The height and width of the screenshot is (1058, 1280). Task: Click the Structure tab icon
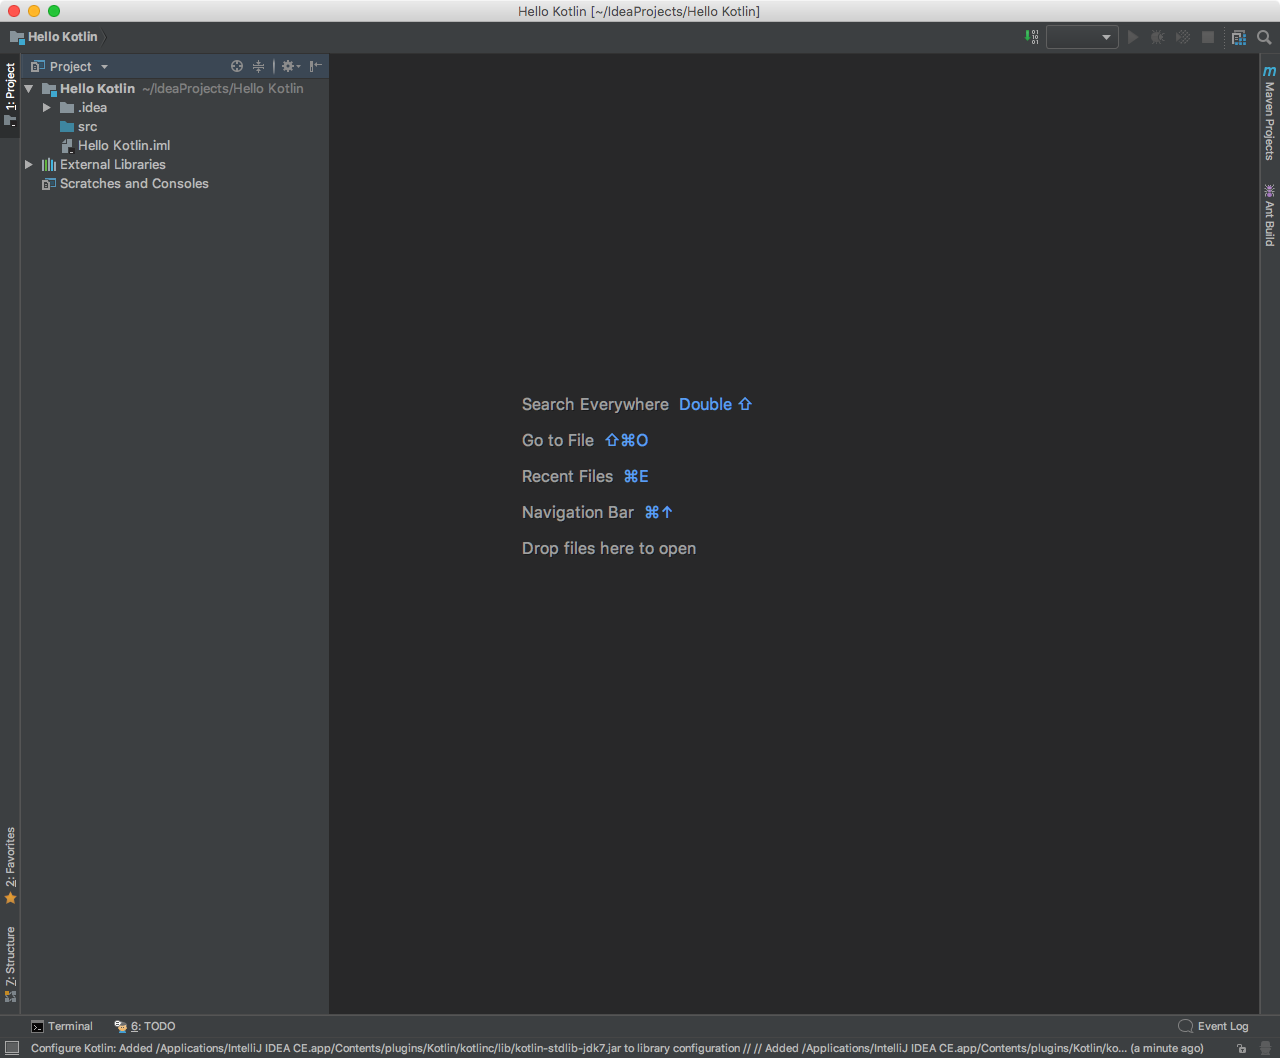[x=10, y=997]
